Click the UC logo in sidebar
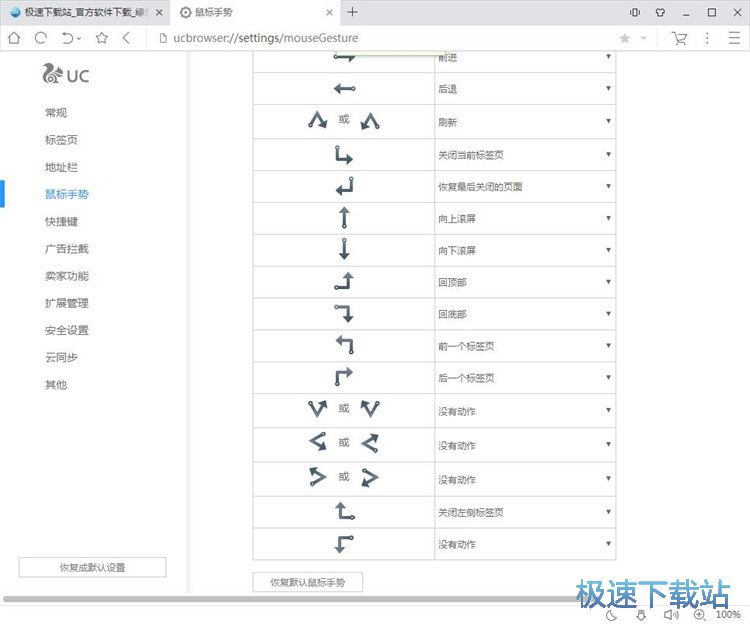Screen dimensions: 750x624 pos(66,74)
